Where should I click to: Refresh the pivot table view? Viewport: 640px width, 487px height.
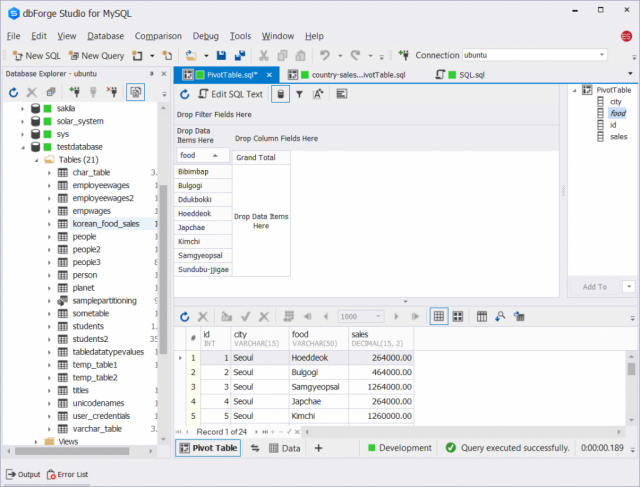pyautogui.click(x=184, y=94)
